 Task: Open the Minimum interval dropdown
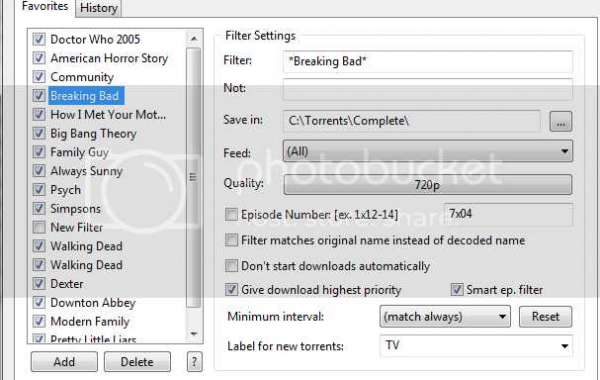[445, 316]
